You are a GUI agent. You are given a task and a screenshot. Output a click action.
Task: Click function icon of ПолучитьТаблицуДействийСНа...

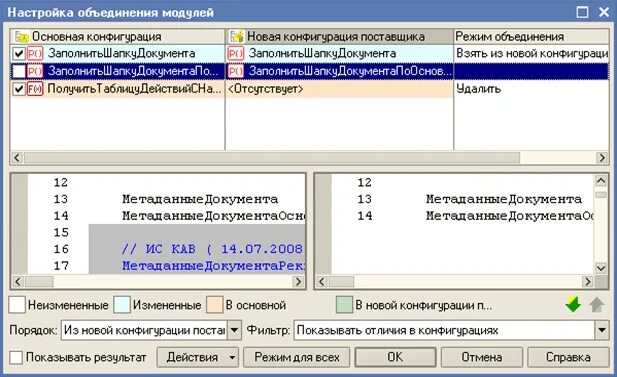click(x=35, y=89)
